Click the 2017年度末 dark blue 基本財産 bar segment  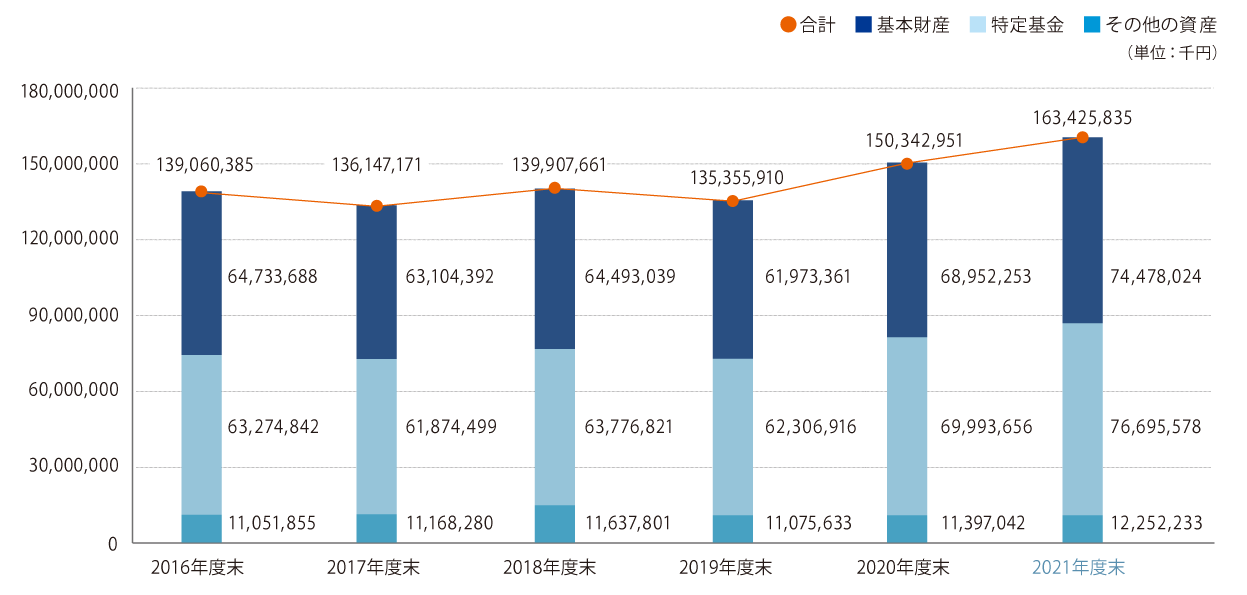377,282
